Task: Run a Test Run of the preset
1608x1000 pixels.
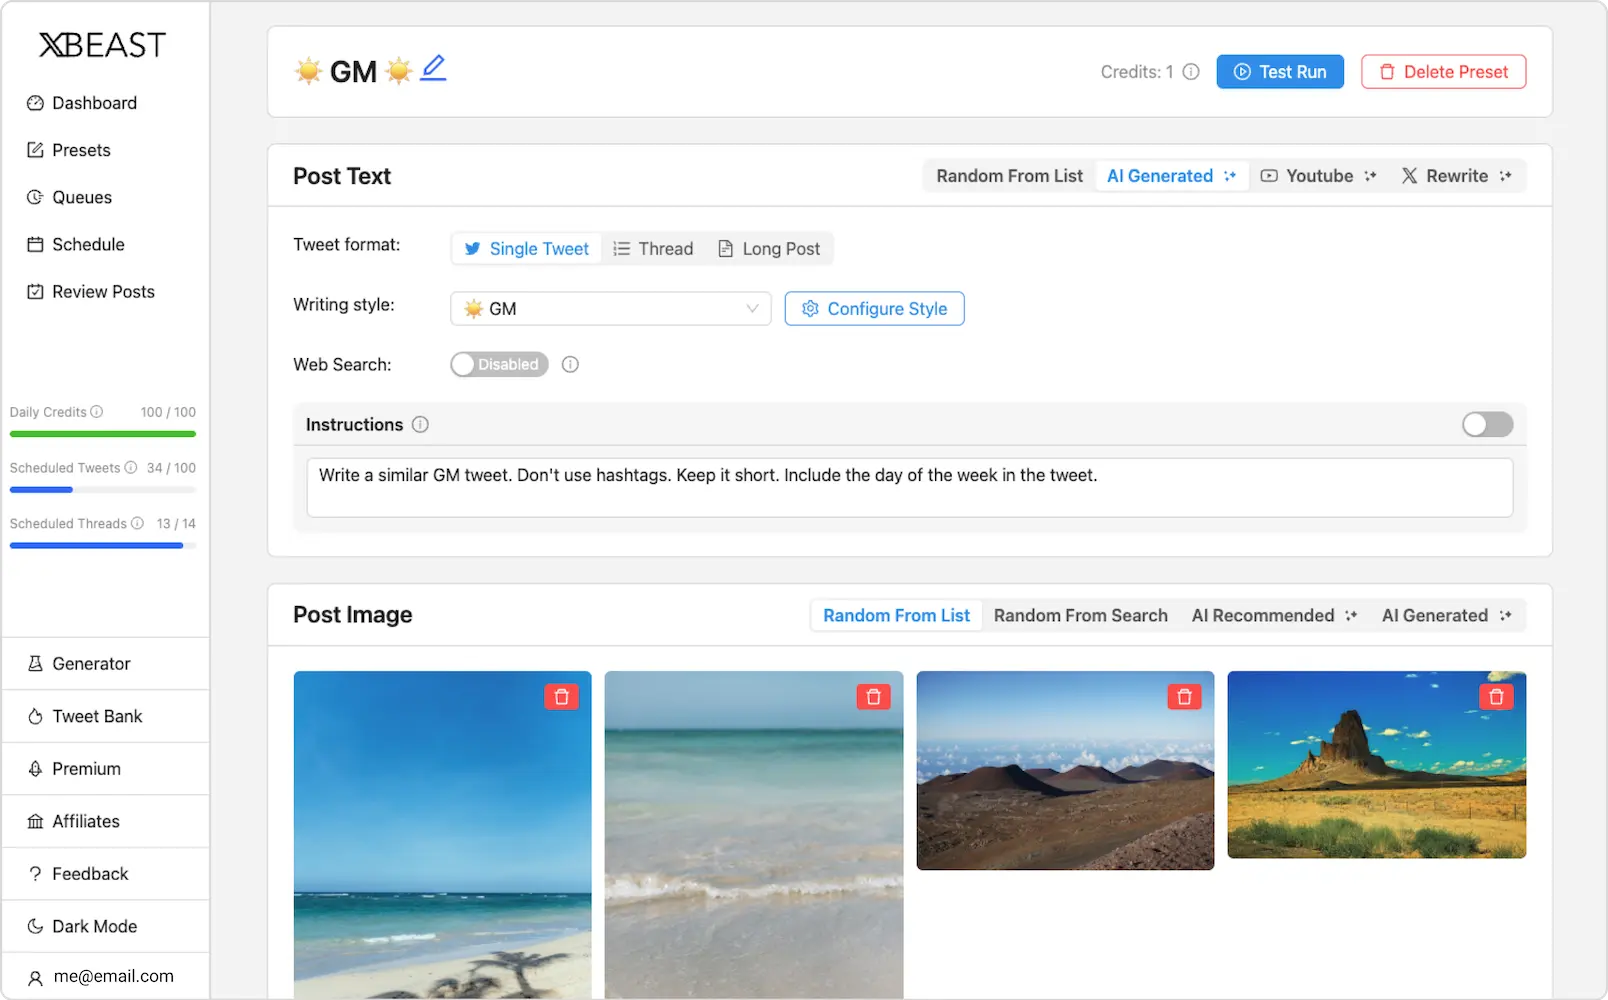Action: coord(1280,71)
